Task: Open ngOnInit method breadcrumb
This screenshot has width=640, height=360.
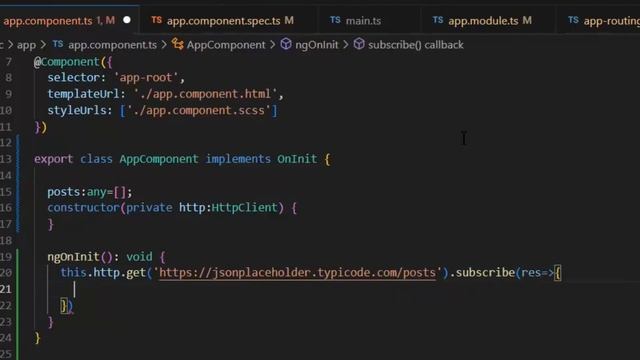Action: [x=317, y=45]
